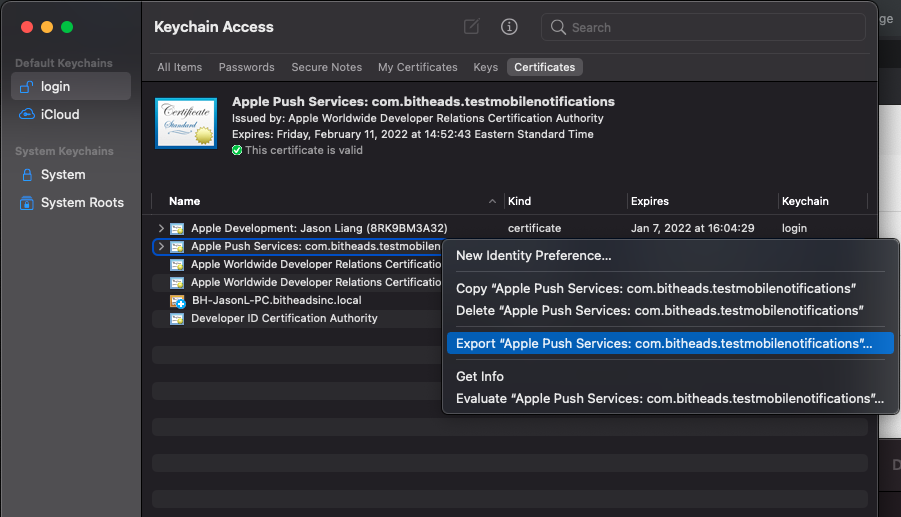This screenshot has width=901, height=517.
Task: Sort list by Kind column header
Action: 519,201
